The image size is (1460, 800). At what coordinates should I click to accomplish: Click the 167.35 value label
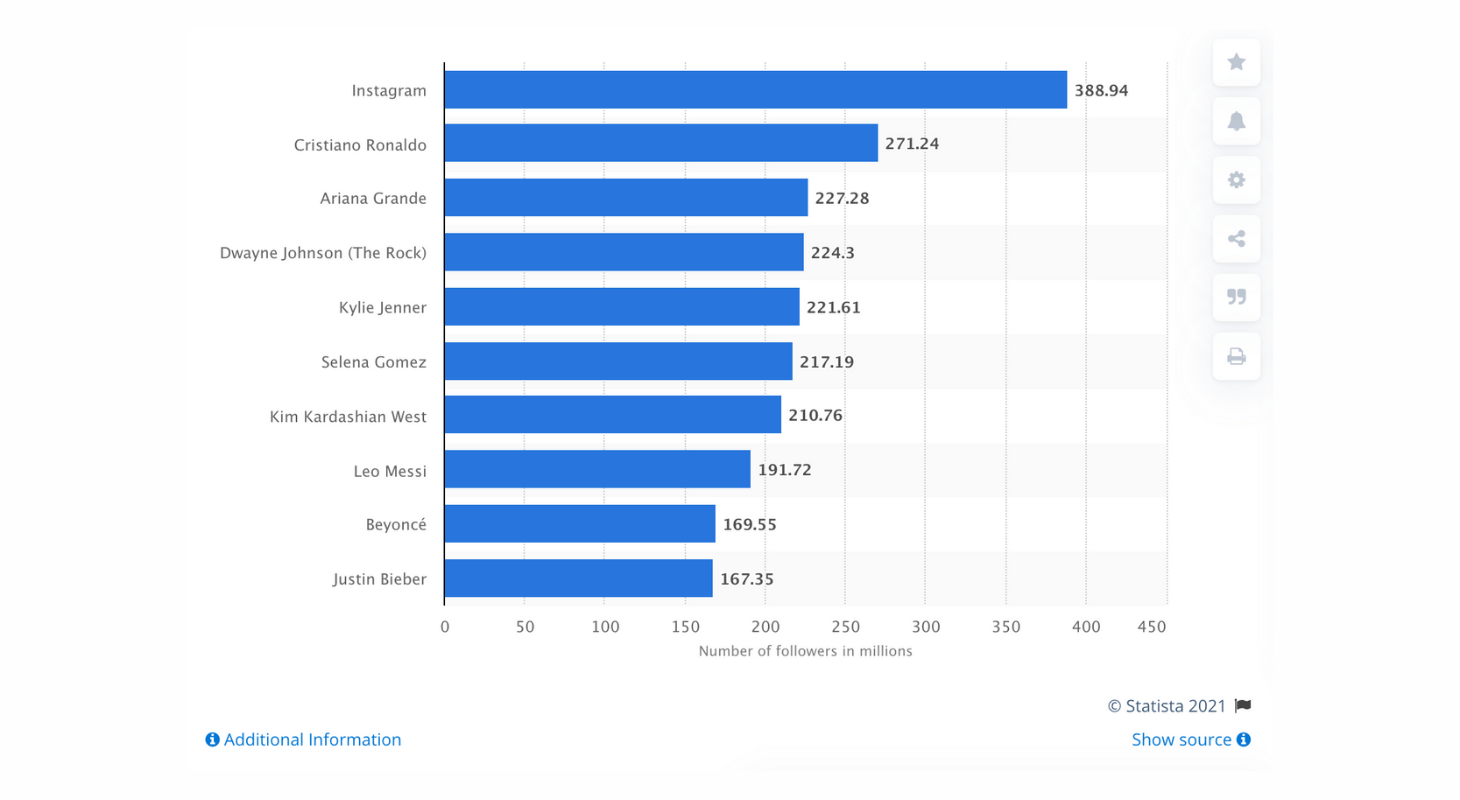pos(747,578)
